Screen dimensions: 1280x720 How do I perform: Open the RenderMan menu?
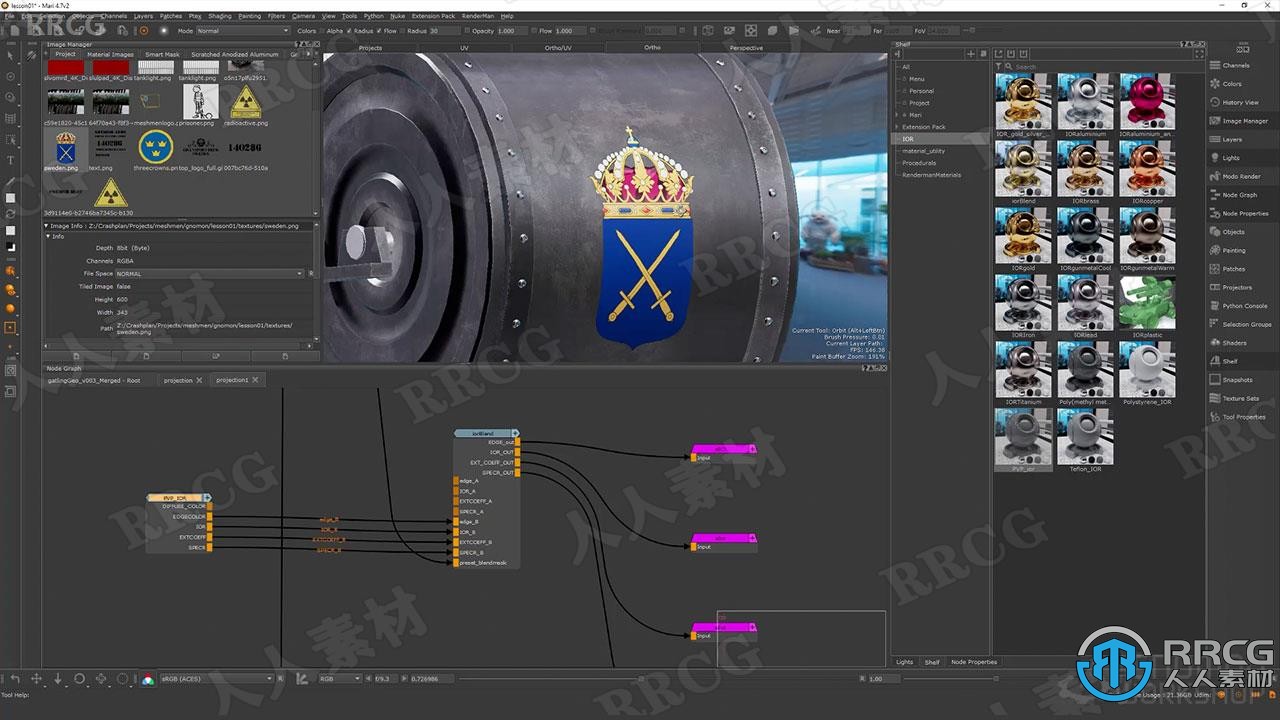pos(478,16)
